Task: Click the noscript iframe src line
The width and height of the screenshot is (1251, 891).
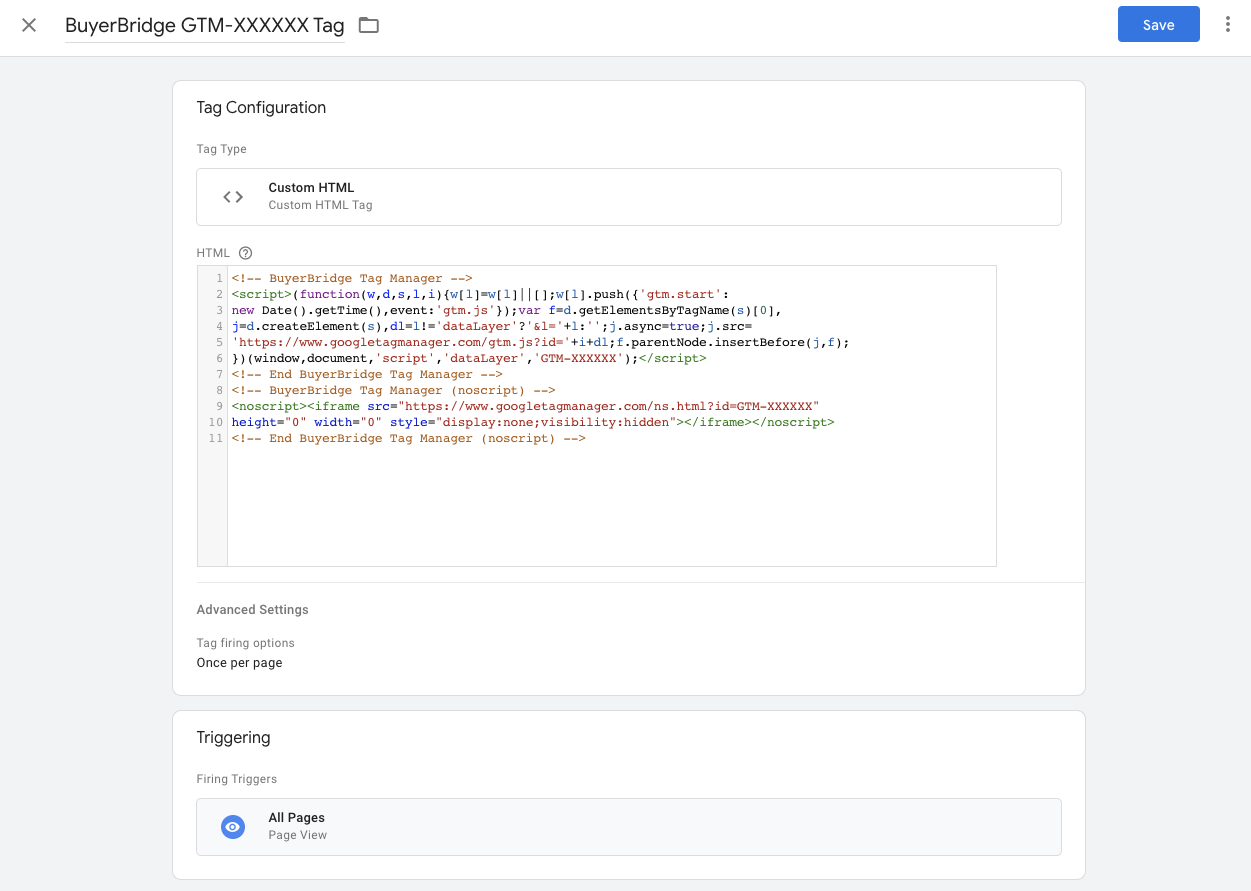Action: click(525, 406)
